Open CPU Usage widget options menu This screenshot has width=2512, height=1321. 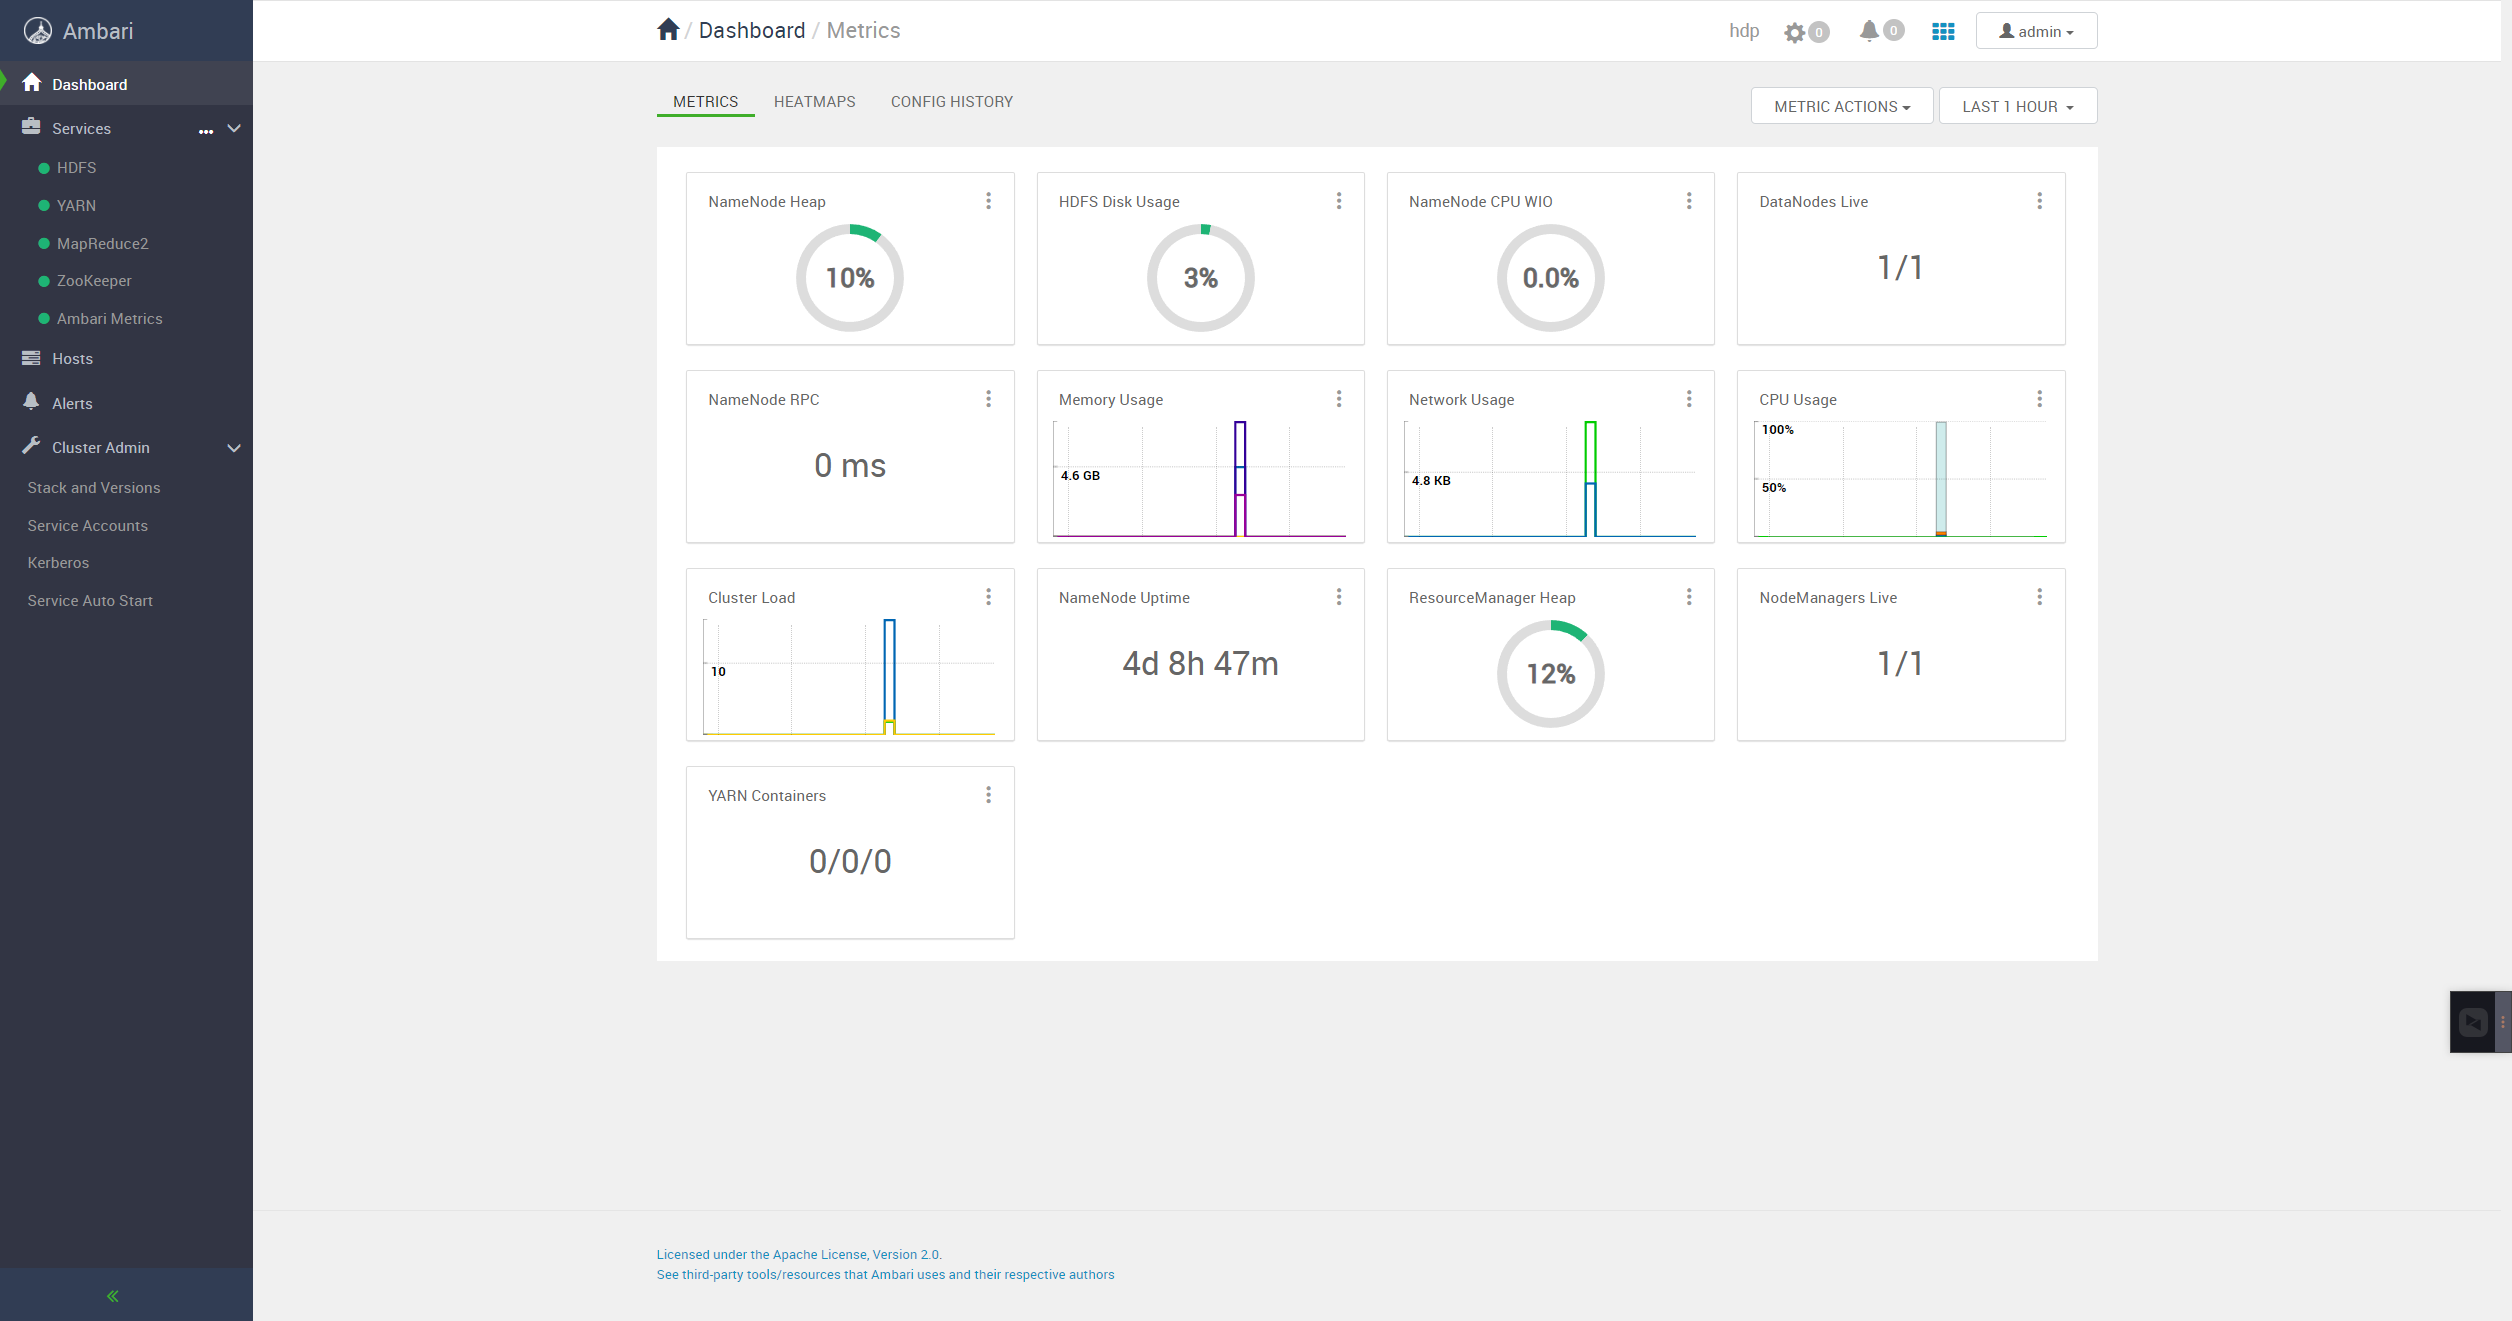pyautogui.click(x=2039, y=399)
